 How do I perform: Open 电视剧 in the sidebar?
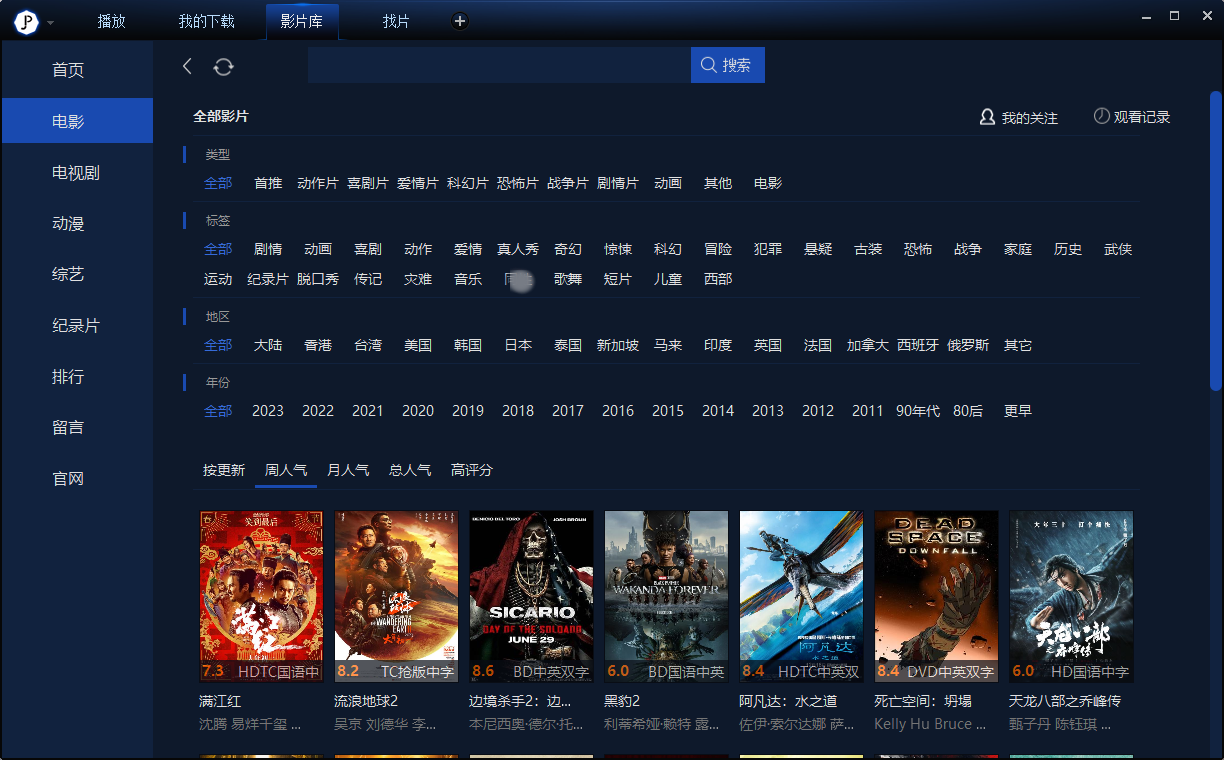[76, 173]
